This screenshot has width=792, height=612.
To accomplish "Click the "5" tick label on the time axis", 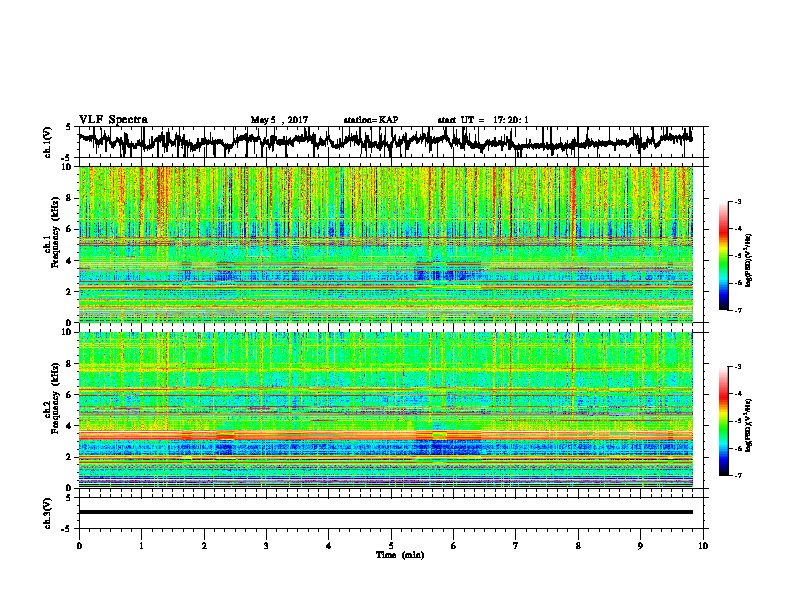I will coord(391,546).
